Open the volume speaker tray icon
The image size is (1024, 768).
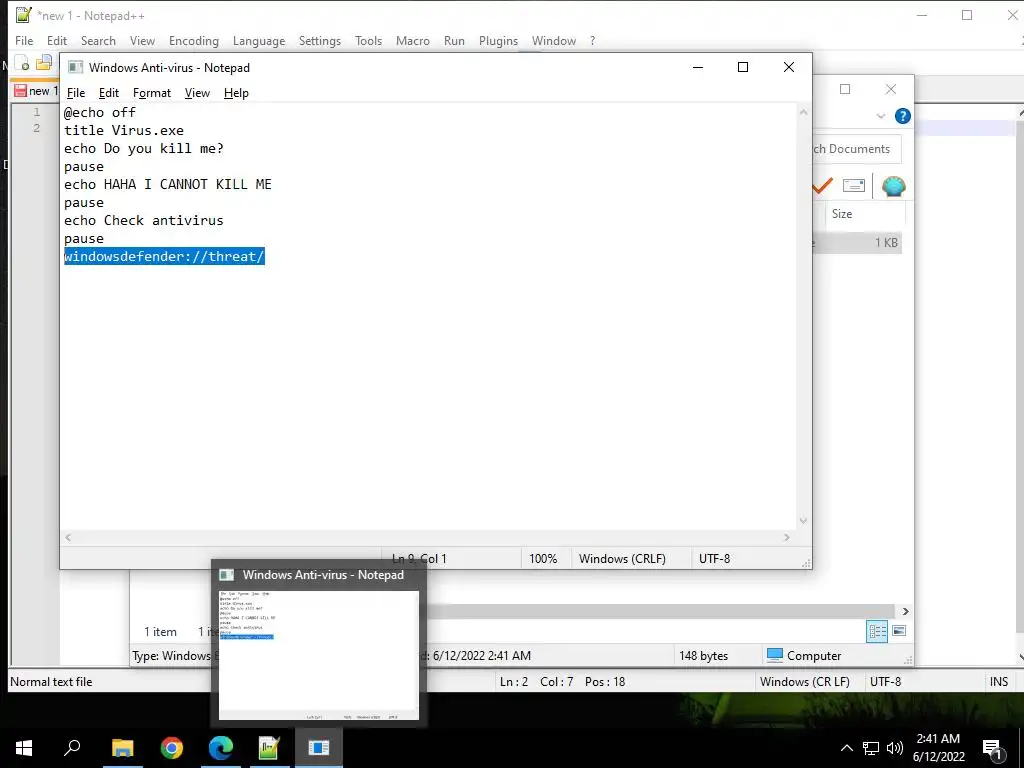point(895,748)
